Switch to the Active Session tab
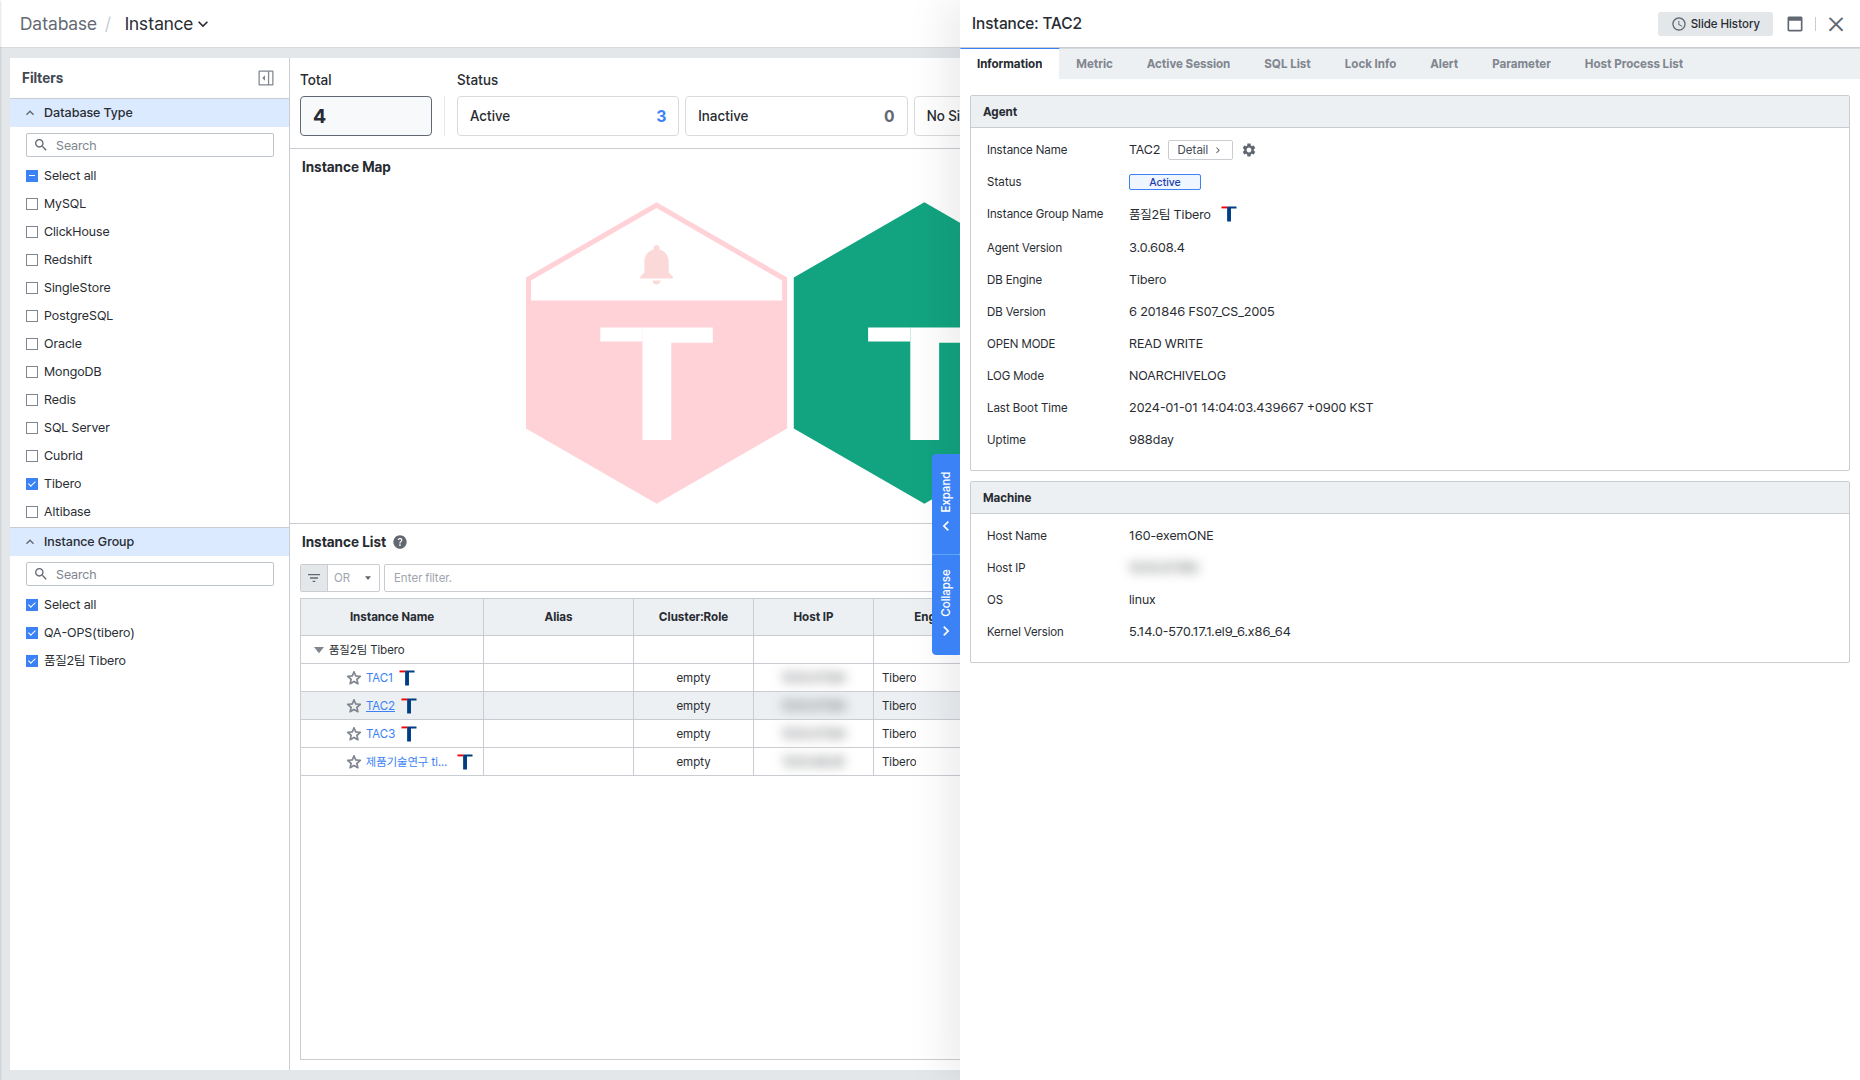This screenshot has width=1860, height=1080. [x=1188, y=64]
